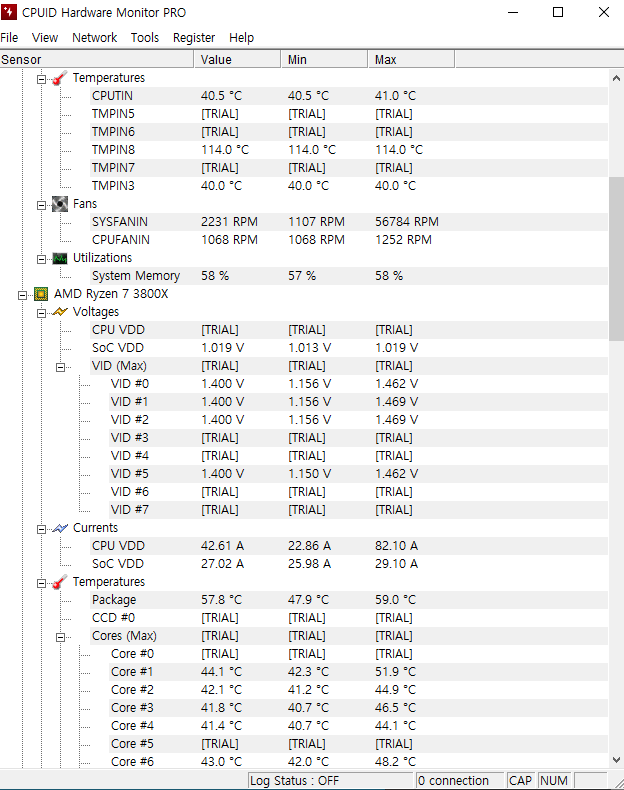
Task: Click the vertical scrollbar thumb
Action: click(616, 258)
